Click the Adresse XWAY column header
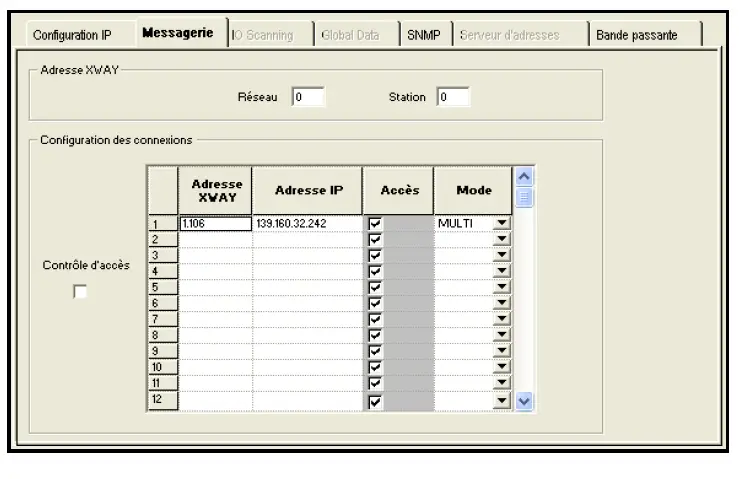The width and height of the screenshot is (739, 479). pyautogui.click(x=215, y=190)
